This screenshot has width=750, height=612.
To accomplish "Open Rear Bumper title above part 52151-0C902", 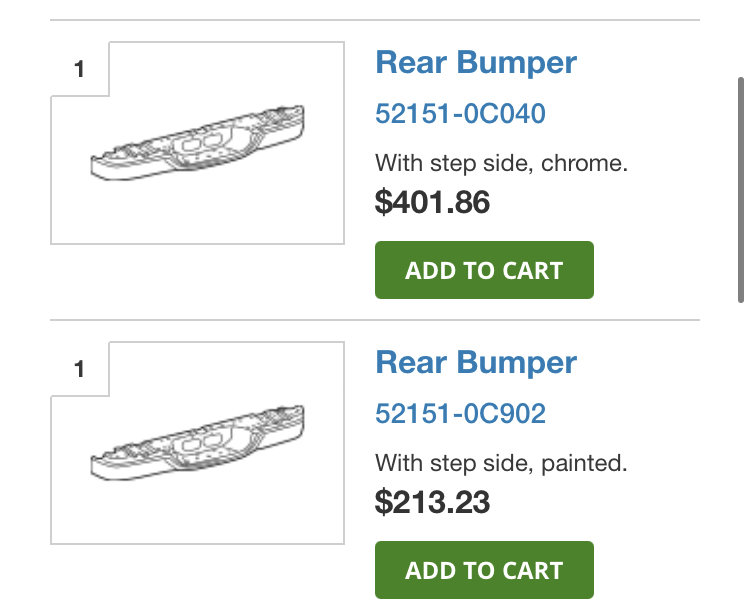I will click(x=476, y=363).
